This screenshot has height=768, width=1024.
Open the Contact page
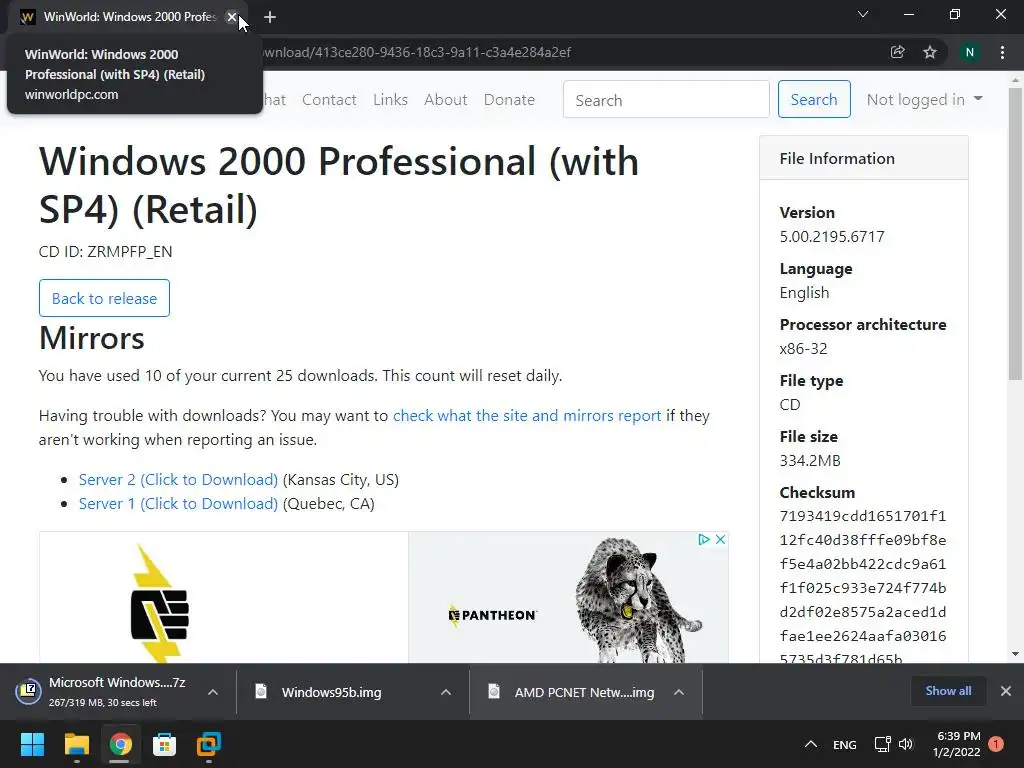coord(329,100)
